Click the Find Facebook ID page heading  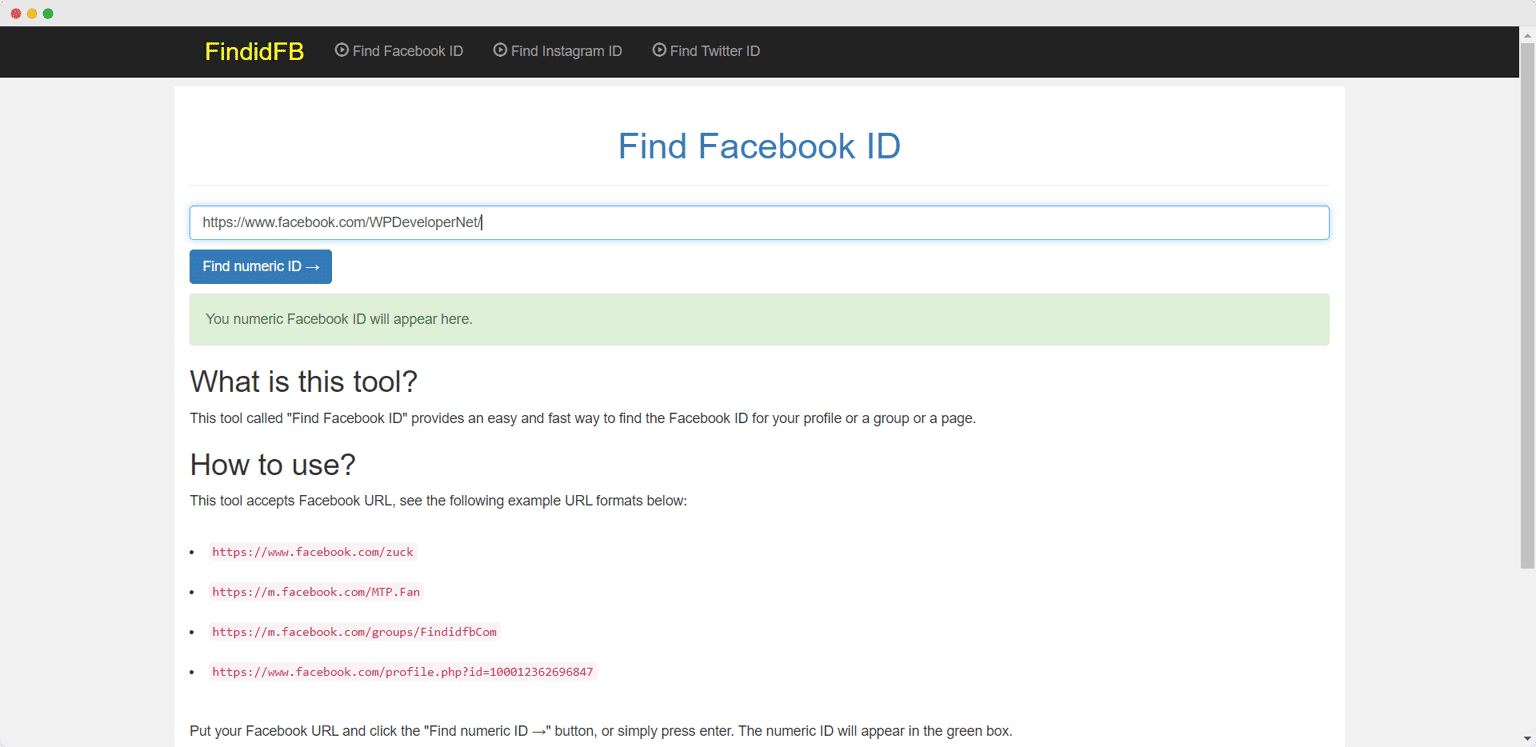pos(759,146)
